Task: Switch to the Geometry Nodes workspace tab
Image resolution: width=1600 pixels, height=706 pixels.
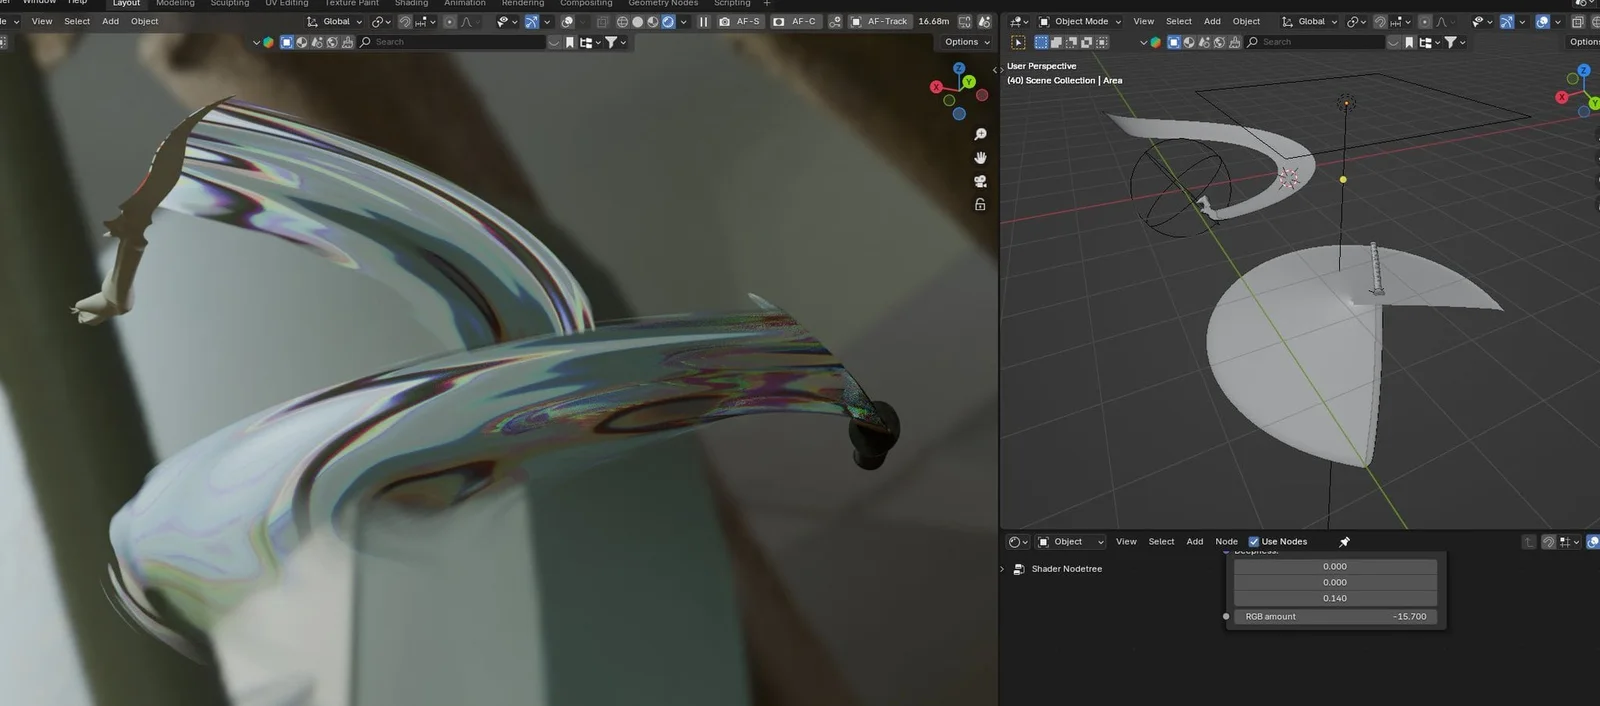Action: (662, 4)
